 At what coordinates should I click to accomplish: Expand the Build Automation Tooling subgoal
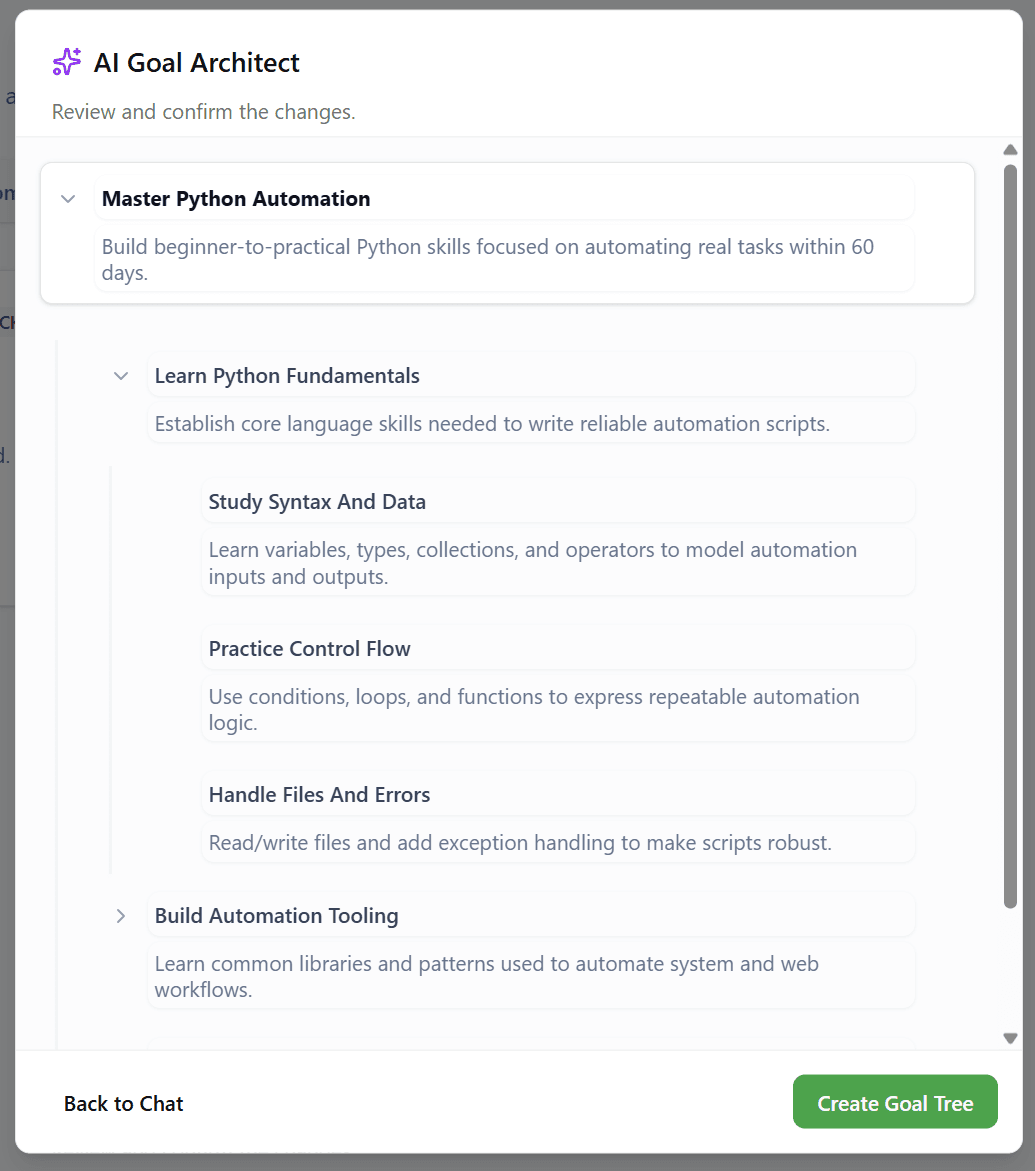(x=121, y=916)
